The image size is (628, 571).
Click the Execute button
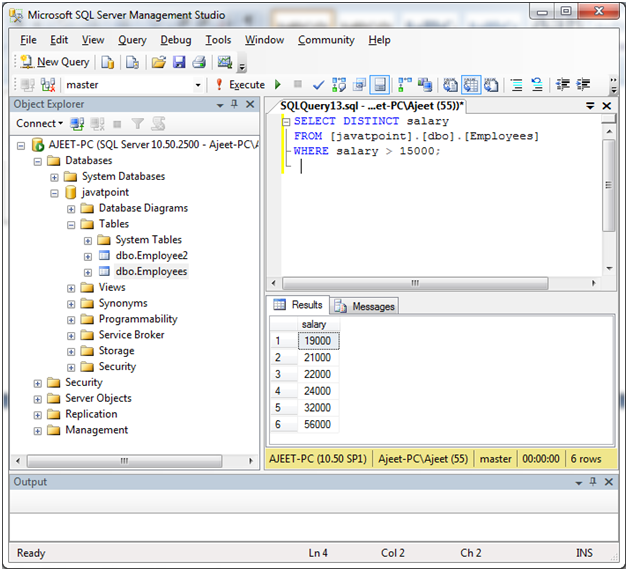240,85
